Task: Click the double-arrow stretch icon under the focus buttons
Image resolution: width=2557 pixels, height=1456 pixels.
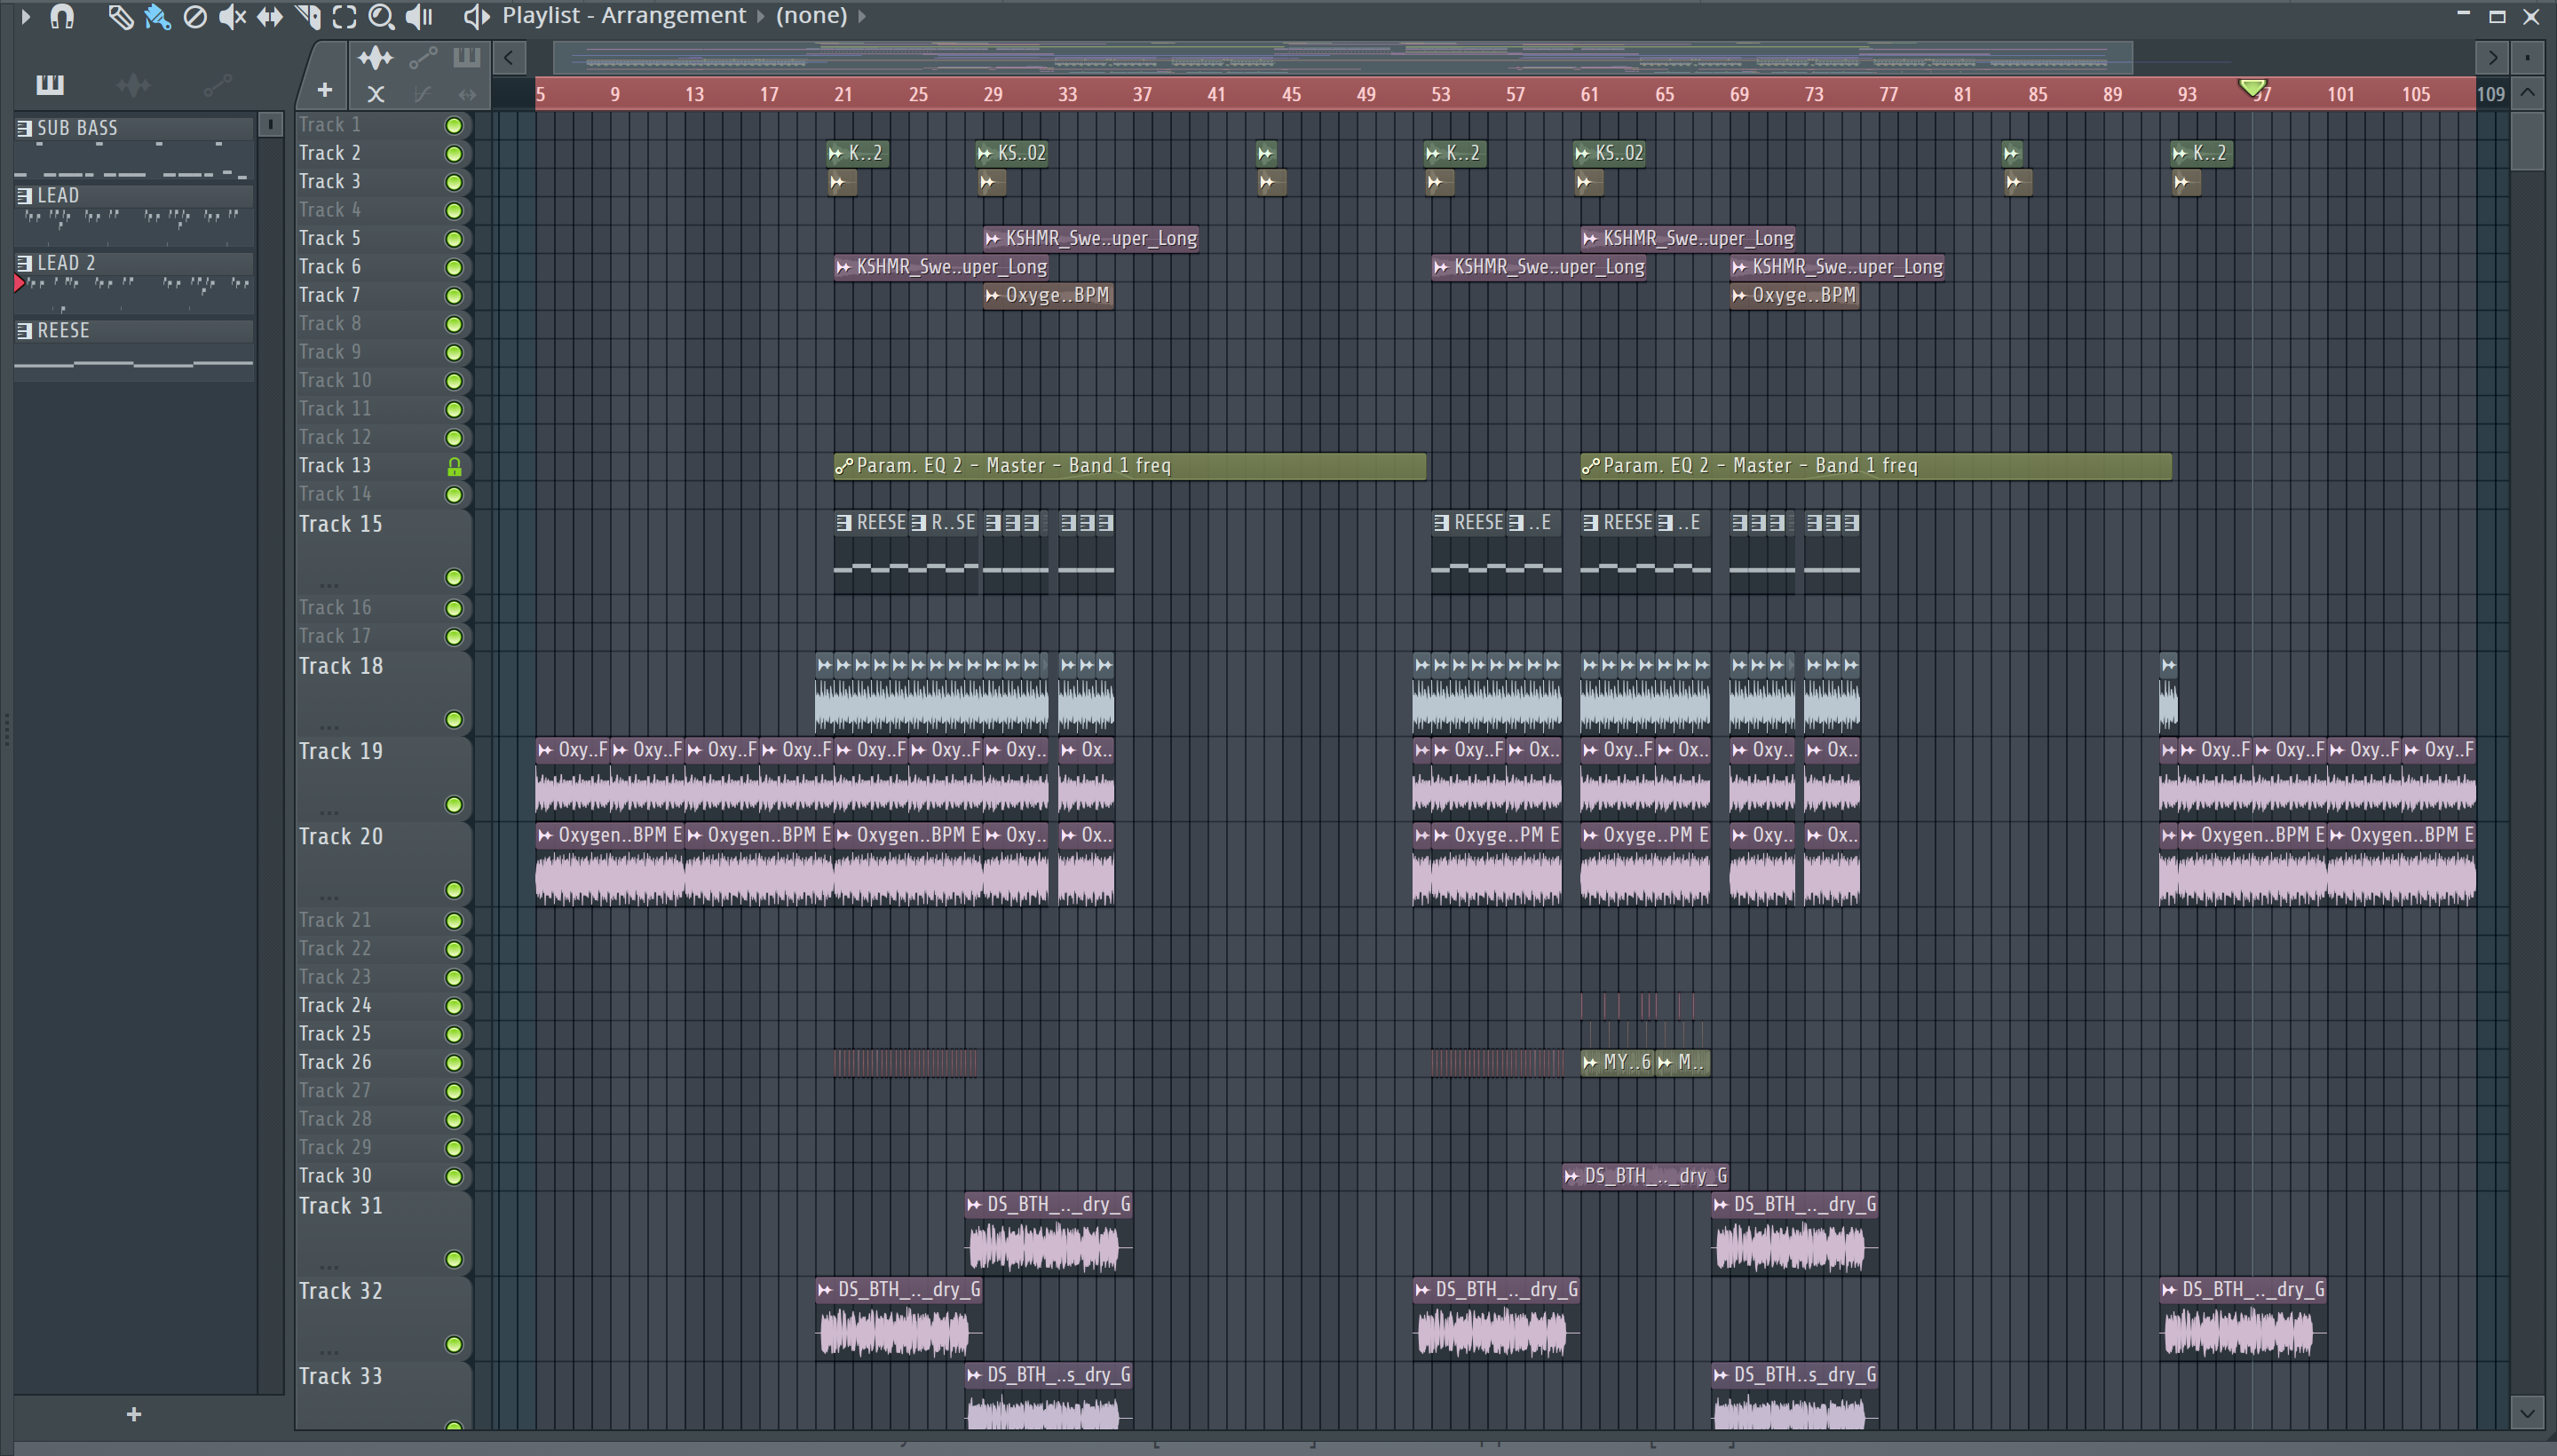Action: click(467, 95)
